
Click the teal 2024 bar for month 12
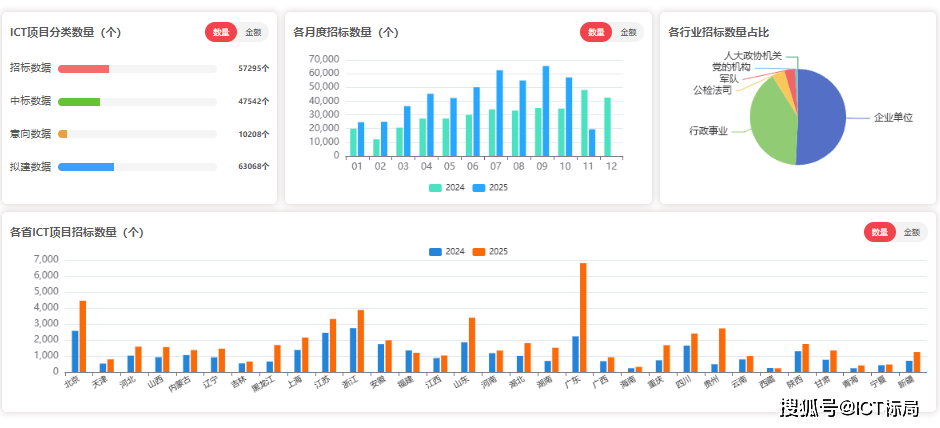607,127
